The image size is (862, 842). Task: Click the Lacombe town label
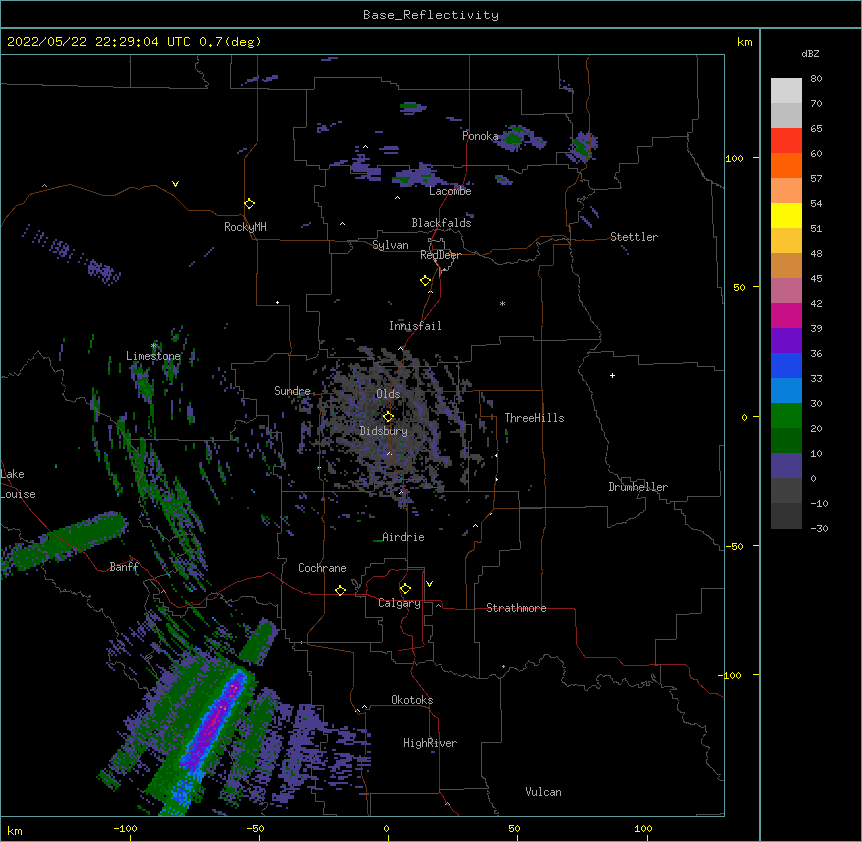coord(450,191)
